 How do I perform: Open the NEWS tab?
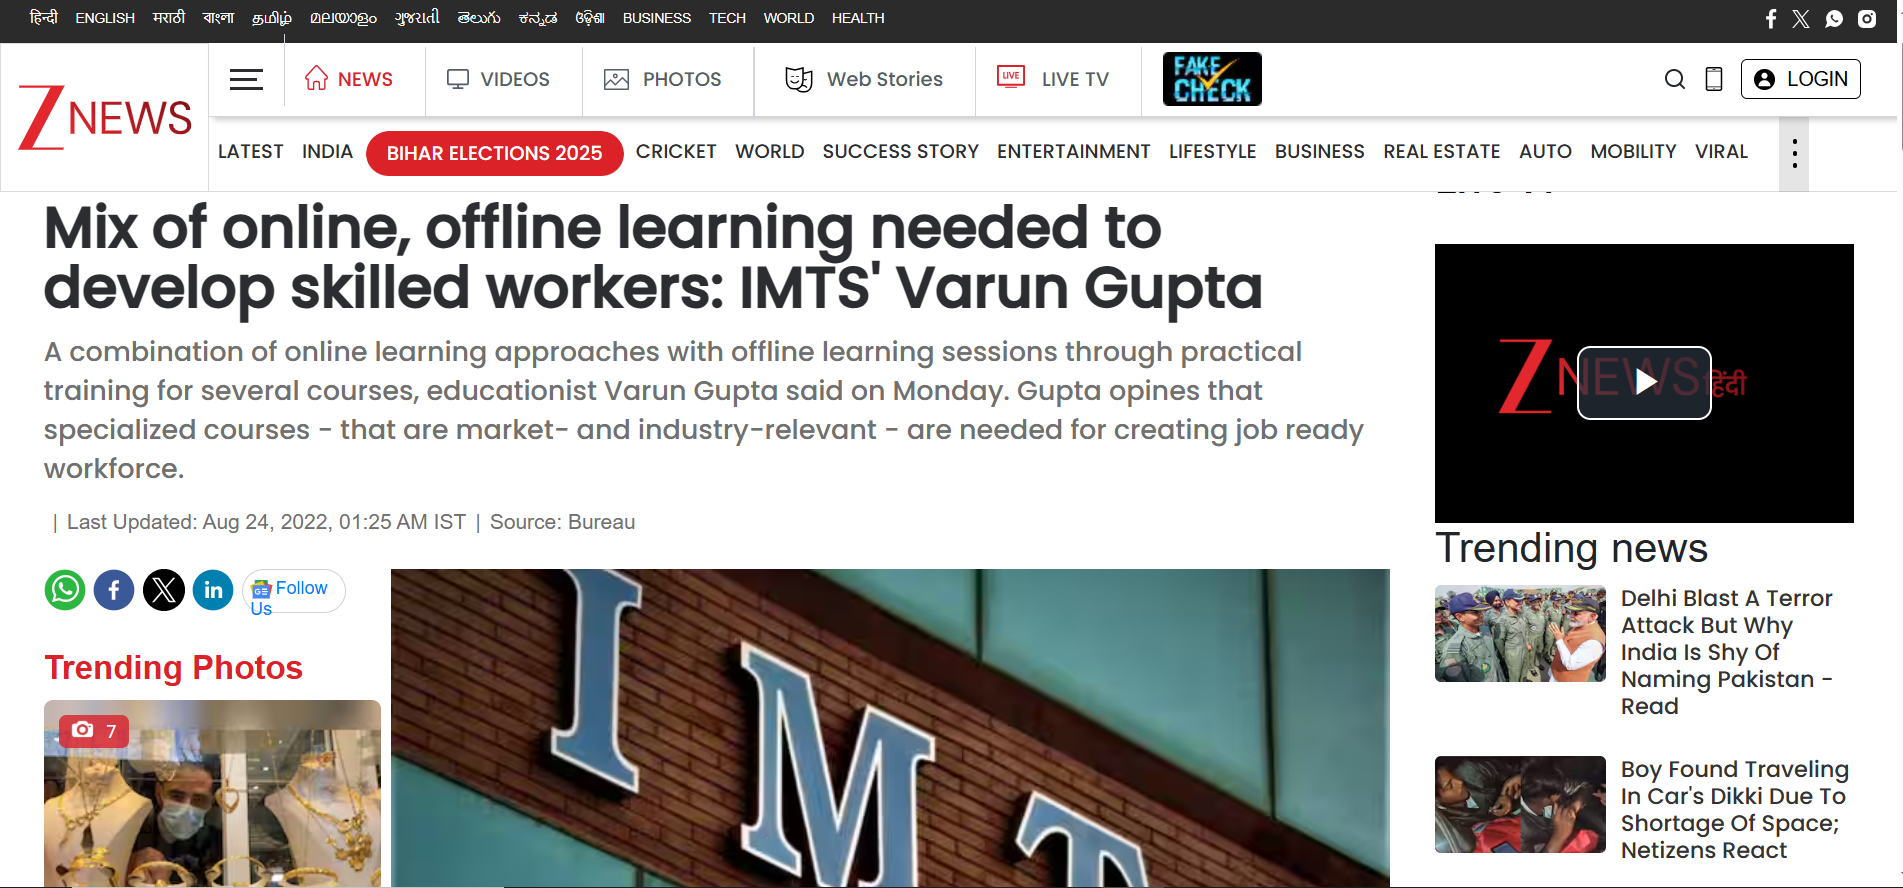348,79
